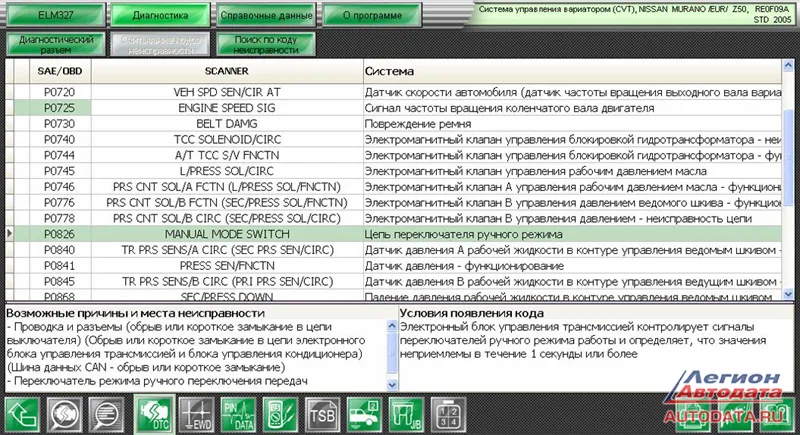
Task: Click the table scroll up arrow
Action: pos(788,65)
